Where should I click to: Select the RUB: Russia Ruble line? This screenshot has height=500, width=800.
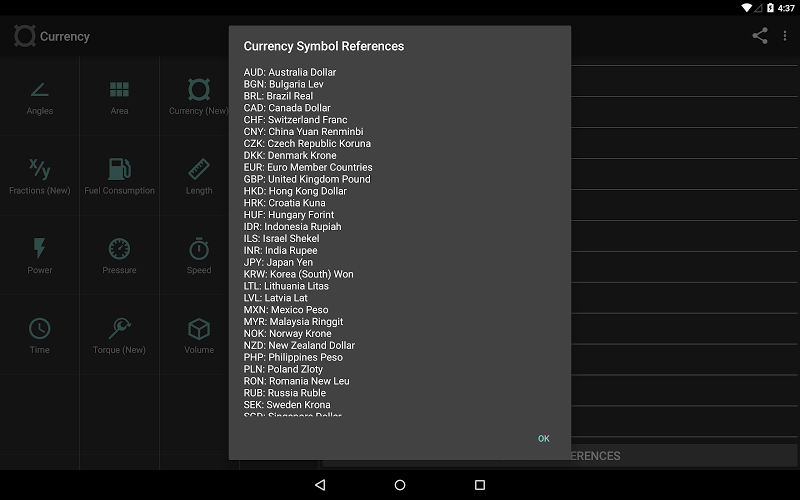click(x=285, y=393)
